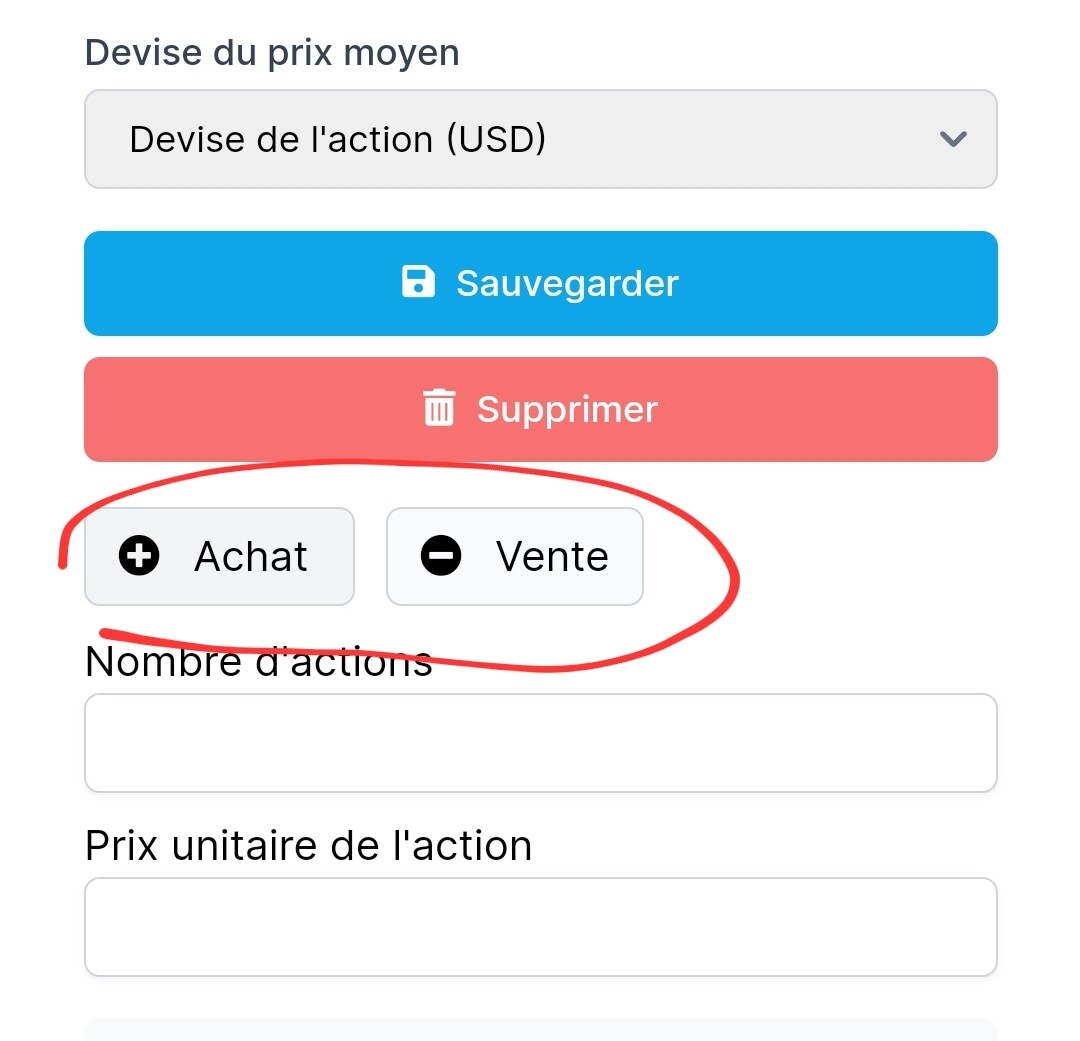
Task: Click the "Vente" text label
Action: coord(552,556)
